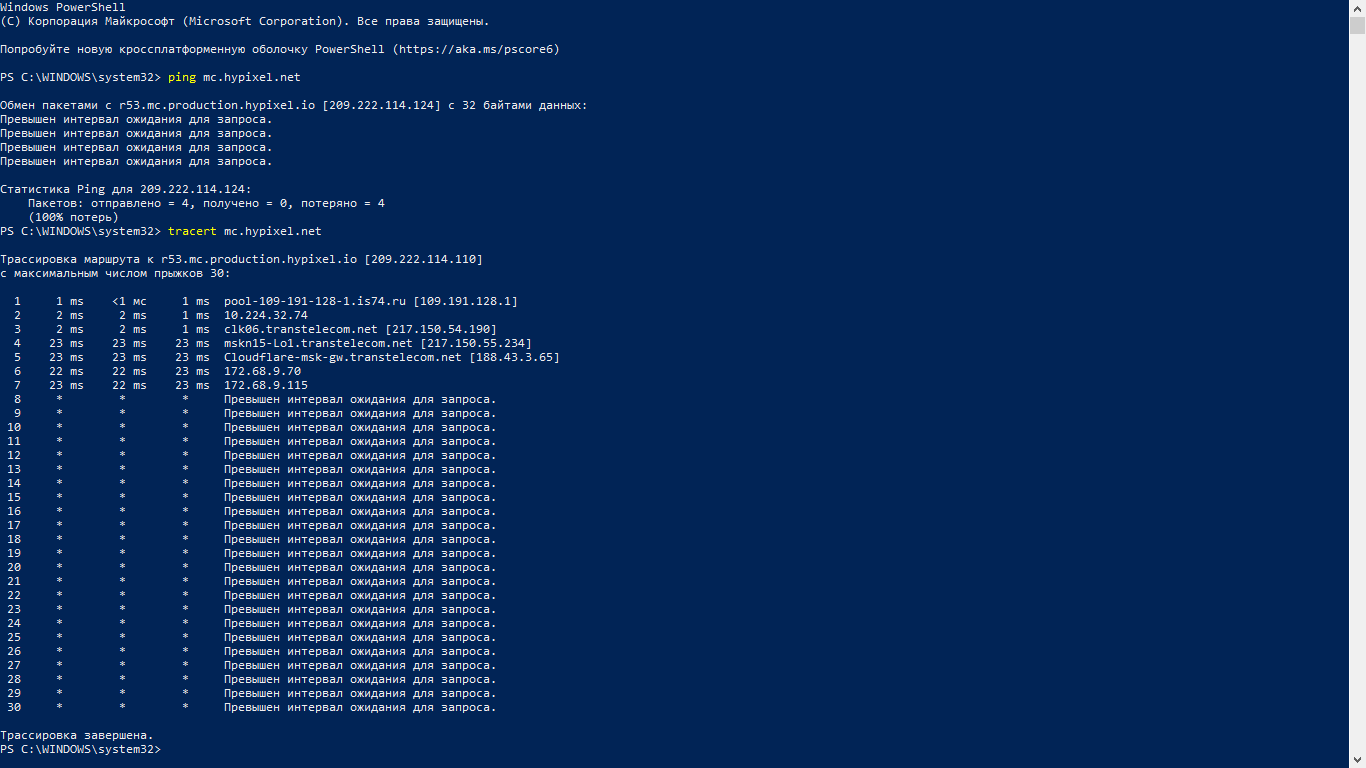
Task: Click IP 209.222.114.110 in tracert header
Action: click(x=423, y=259)
